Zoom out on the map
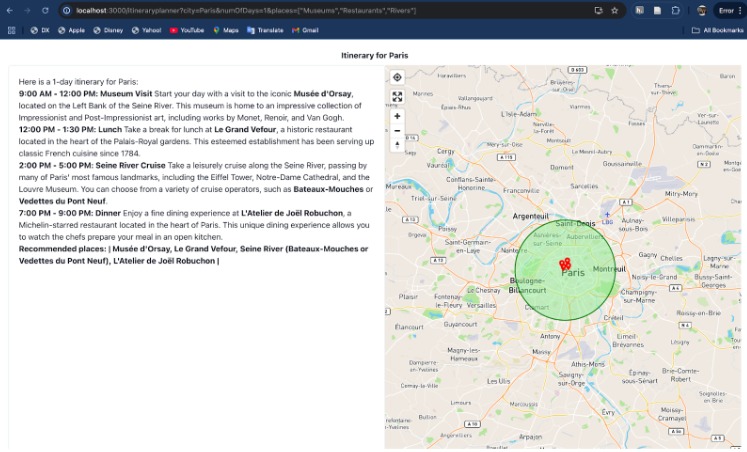Viewport: 747px width, 452px height. coord(397,131)
